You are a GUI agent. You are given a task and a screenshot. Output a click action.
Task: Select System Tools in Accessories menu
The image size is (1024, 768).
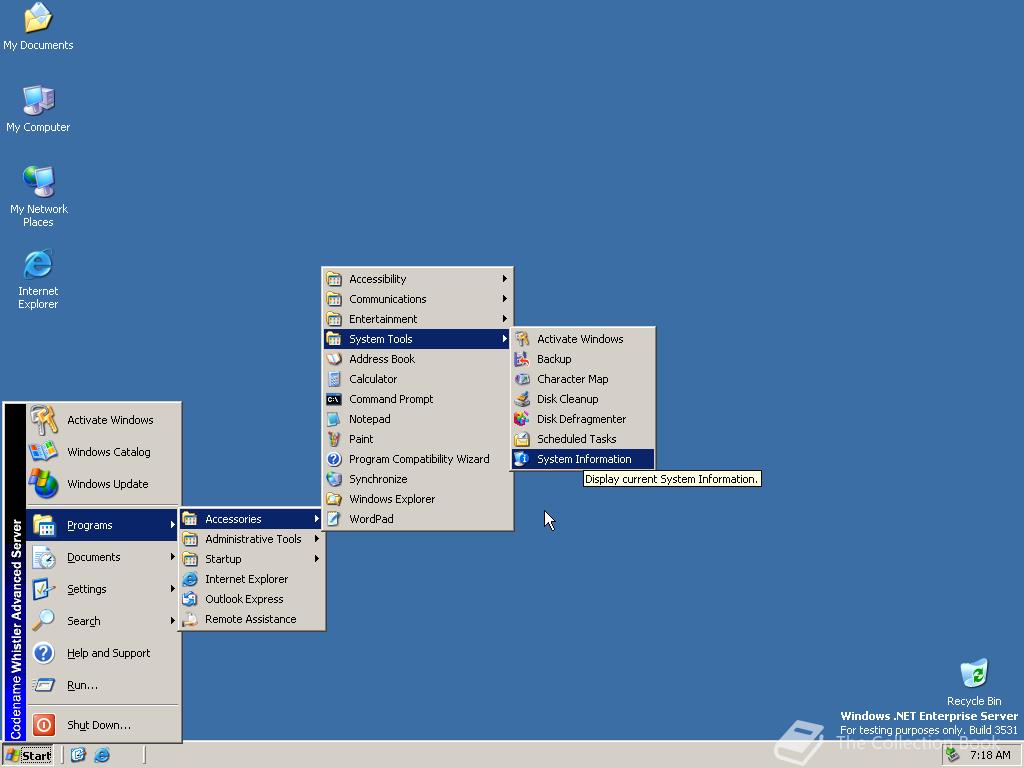[x=417, y=339]
